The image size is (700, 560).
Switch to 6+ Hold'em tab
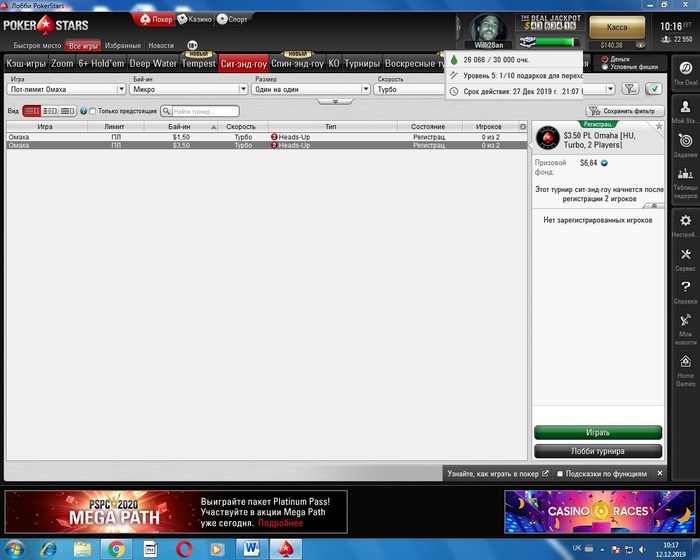click(101, 64)
